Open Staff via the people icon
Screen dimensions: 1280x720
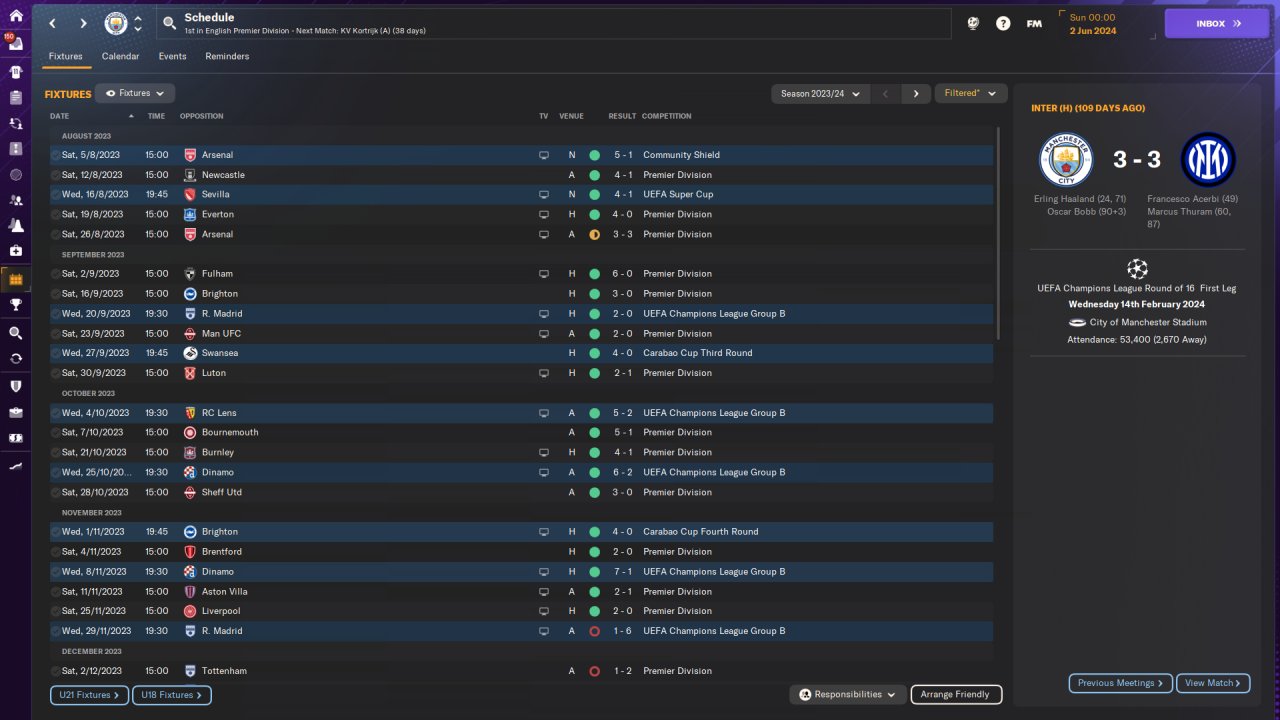click(15, 200)
